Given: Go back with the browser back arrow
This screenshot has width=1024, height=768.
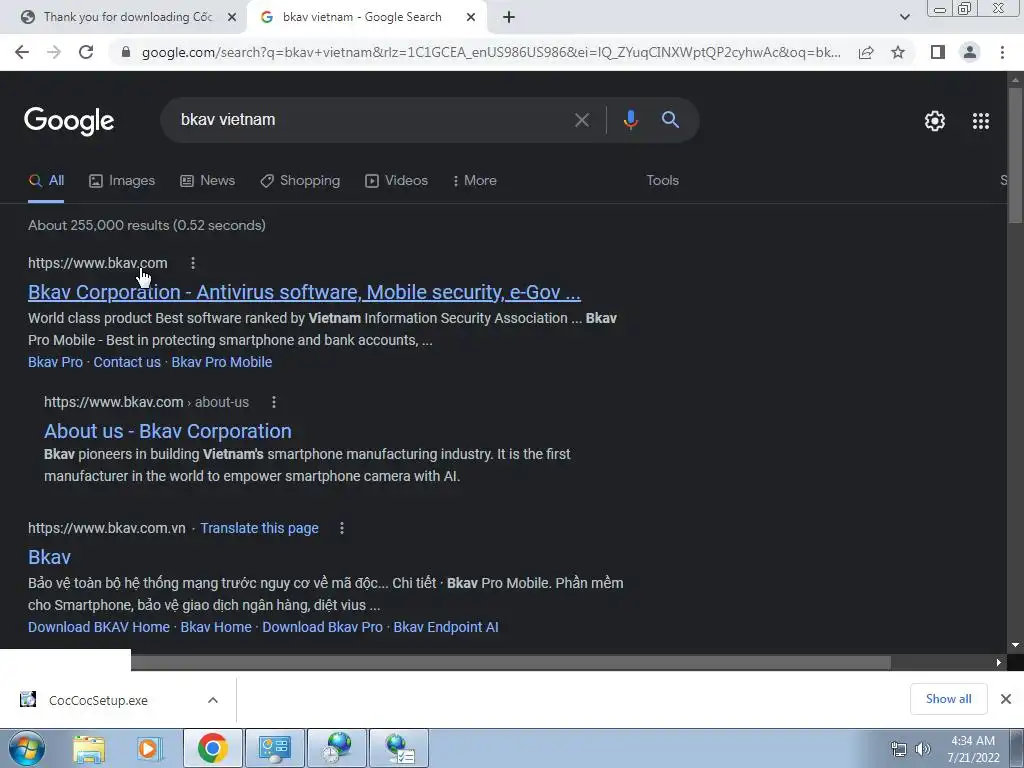Looking at the screenshot, I should [22, 52].
